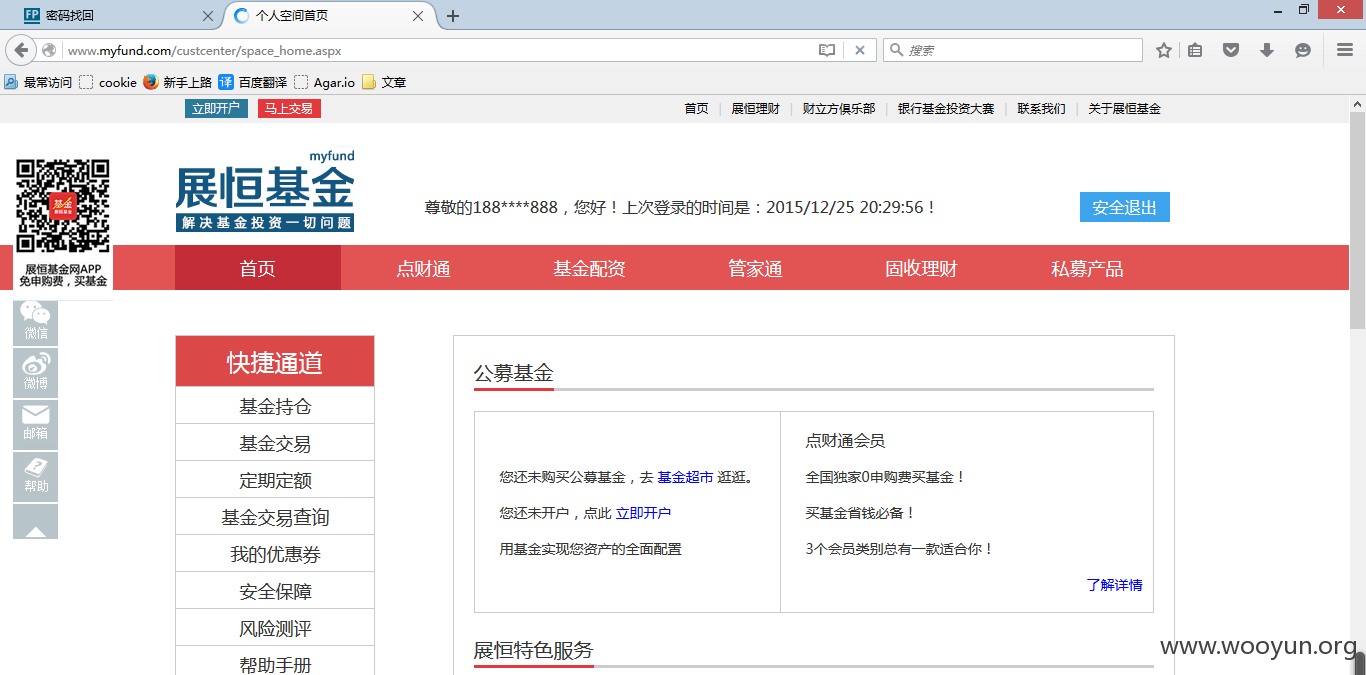Click the Pocket toolbar icon
Image resolution: width=1366 pixels, height=675 pixels.
[1232, 50]
